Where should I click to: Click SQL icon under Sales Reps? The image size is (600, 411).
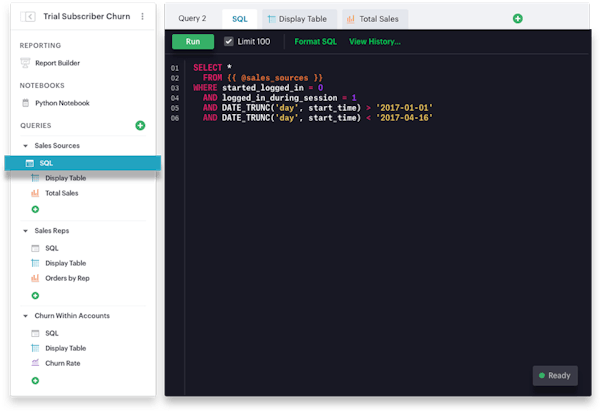pyautogui.click(x=35, y=248)
